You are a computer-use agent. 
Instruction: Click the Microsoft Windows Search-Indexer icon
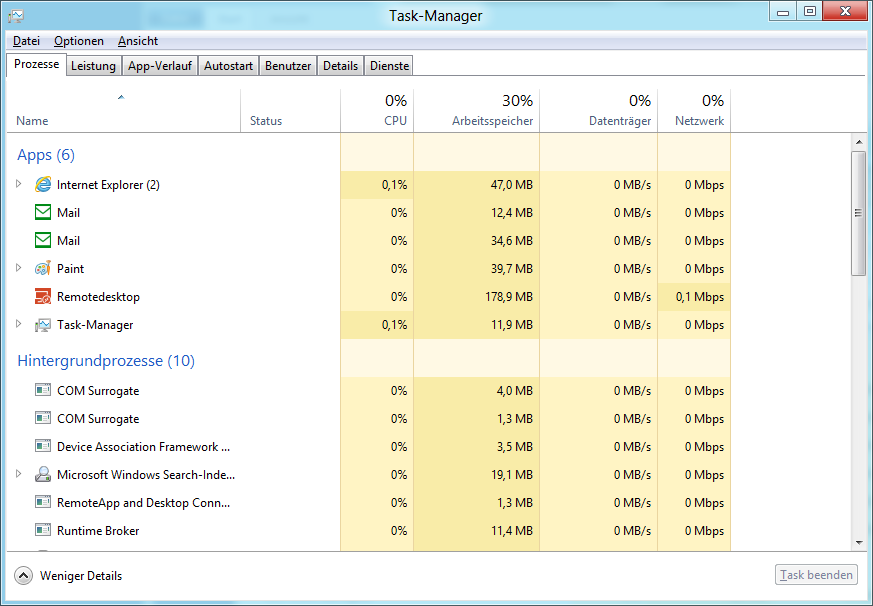43,474
